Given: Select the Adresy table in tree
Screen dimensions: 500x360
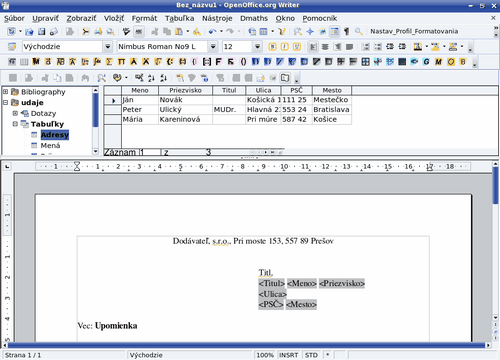Looking at the screenshot, I should click(x=55, y=135).
